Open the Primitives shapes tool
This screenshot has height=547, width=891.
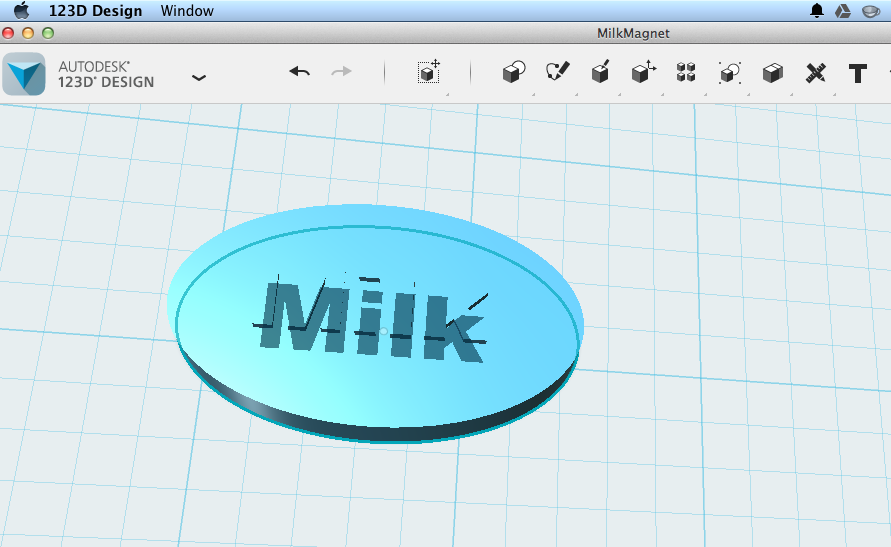(514, 72)
